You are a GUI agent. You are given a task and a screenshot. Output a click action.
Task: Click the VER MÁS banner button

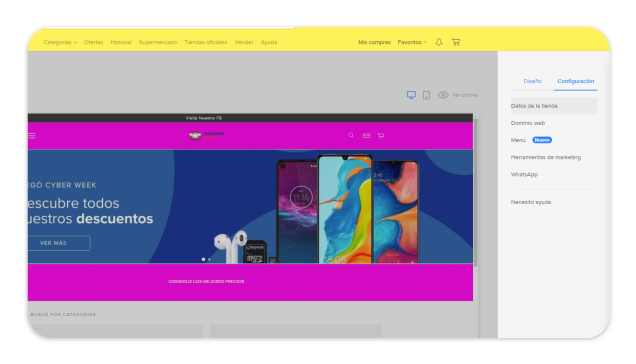(59, 243)
